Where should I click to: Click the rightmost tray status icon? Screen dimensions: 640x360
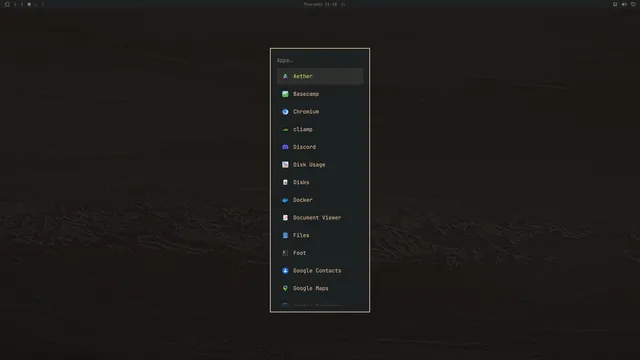[x=633, y=4]
